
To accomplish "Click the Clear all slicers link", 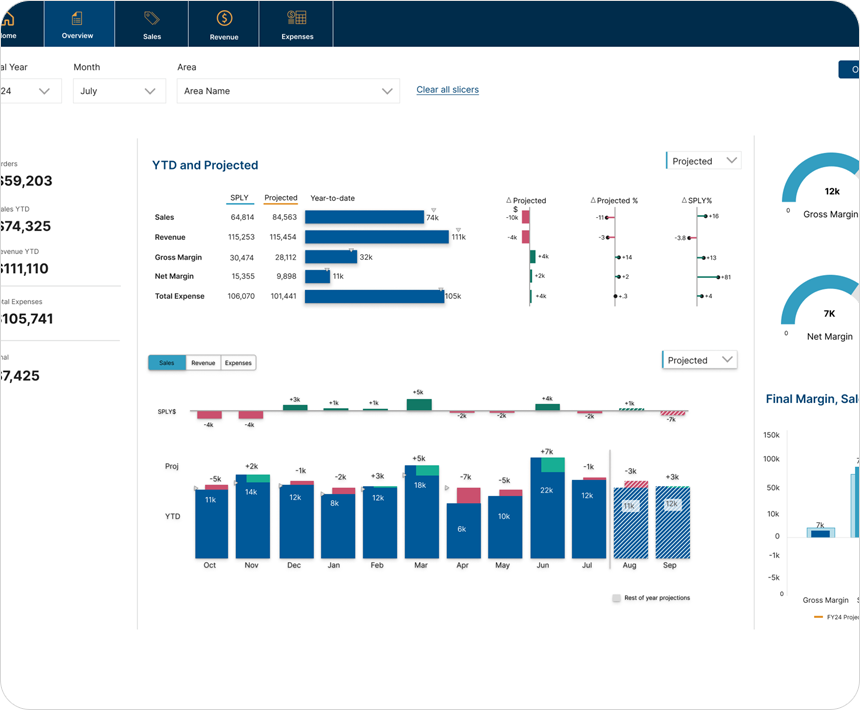I will coord(447,90).
